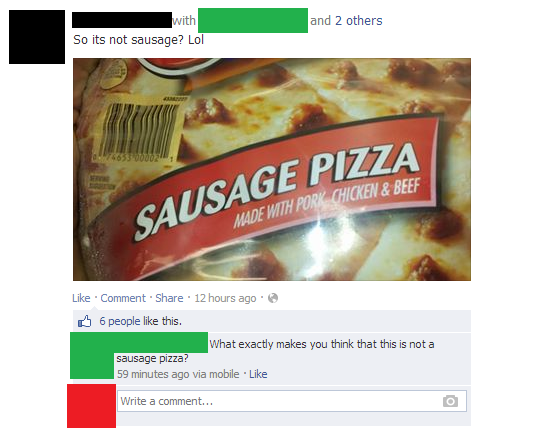View the 6 people who like this
The height and width of the screenshot is (439, 555).
pyautogui.click(x=141, y=321)
